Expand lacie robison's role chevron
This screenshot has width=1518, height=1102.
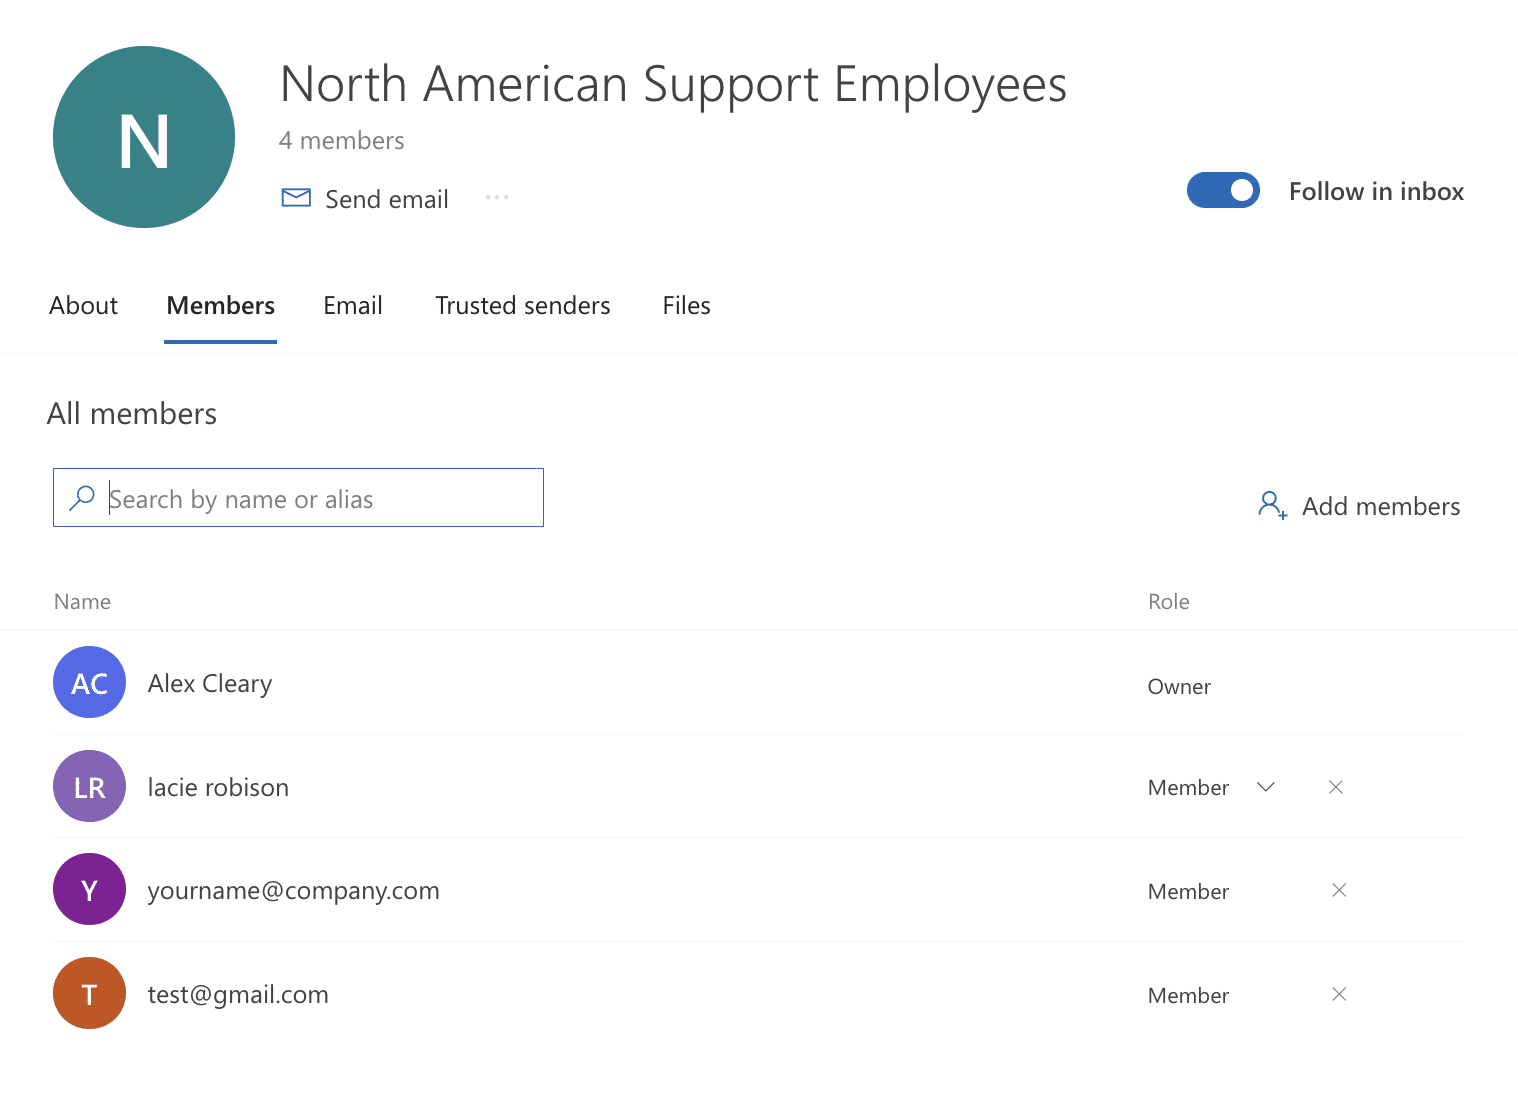click(x=1265, y=787)
